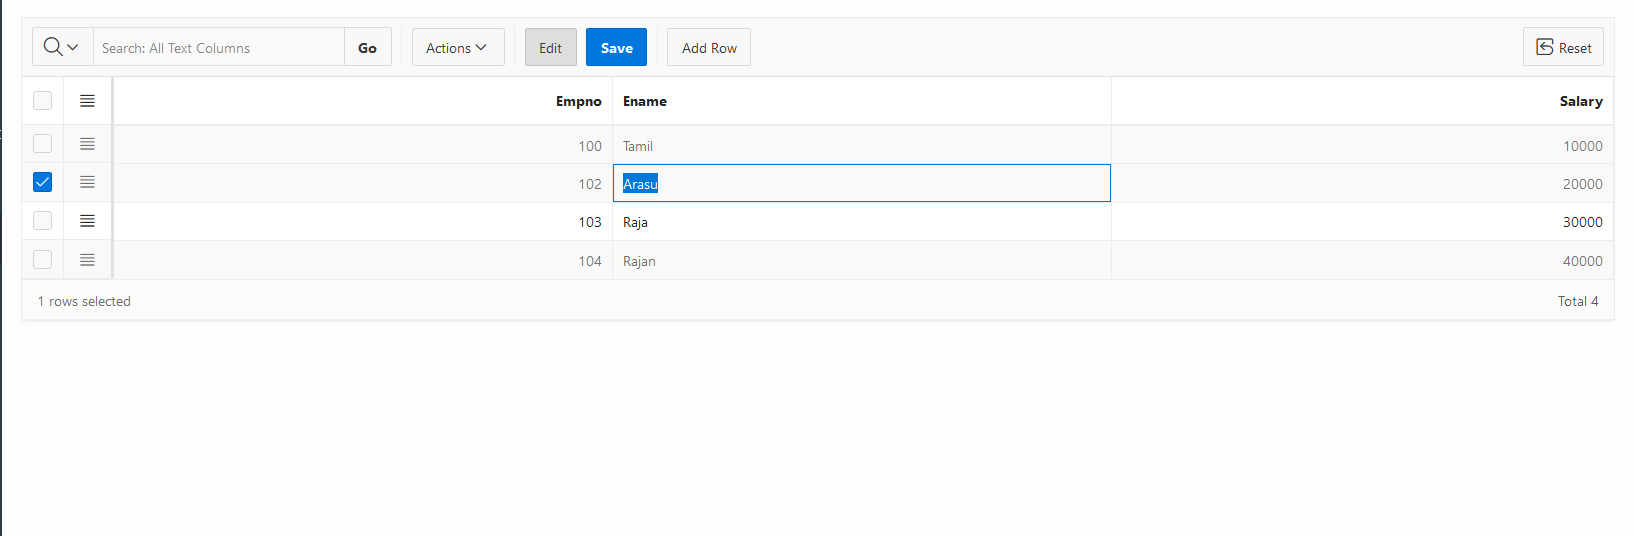Open the header row actions menu icon
Image resolution: width=1634 pixels, height=536 pixels.
(87, 101)
